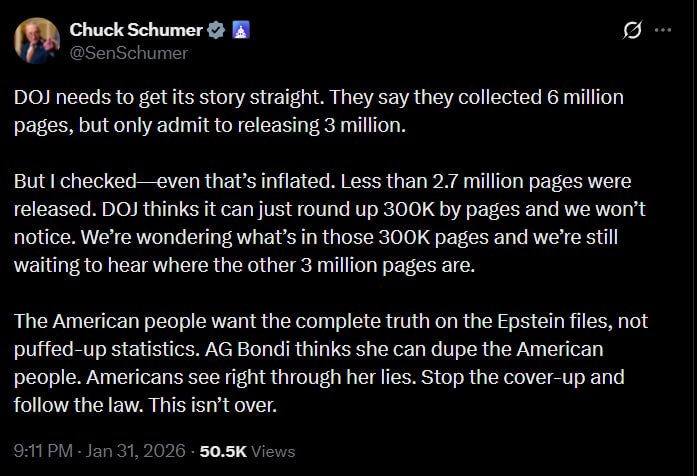Image resolution: width=697 pixels, height=476 pixels.
Task: Click the Grok explain-post icon
Action: [632, 31]
